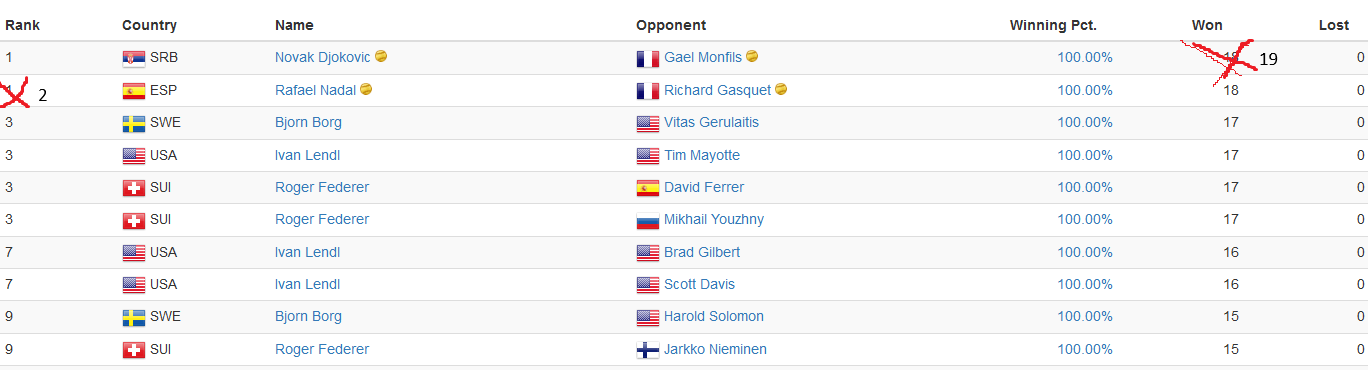Select the Tim Mayotte opponent link
This screenshot has height=370, width=1368.
[x=702, y=155]
